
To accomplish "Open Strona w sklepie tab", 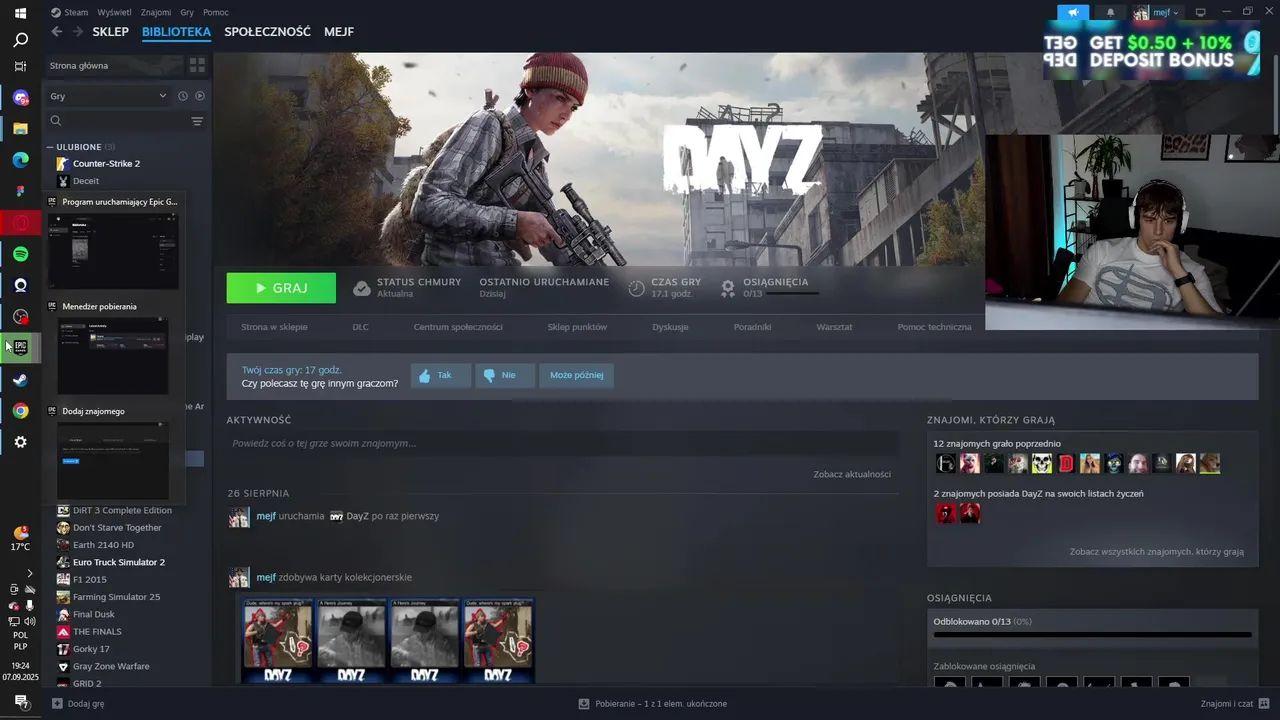I will [x=274, y=327].
